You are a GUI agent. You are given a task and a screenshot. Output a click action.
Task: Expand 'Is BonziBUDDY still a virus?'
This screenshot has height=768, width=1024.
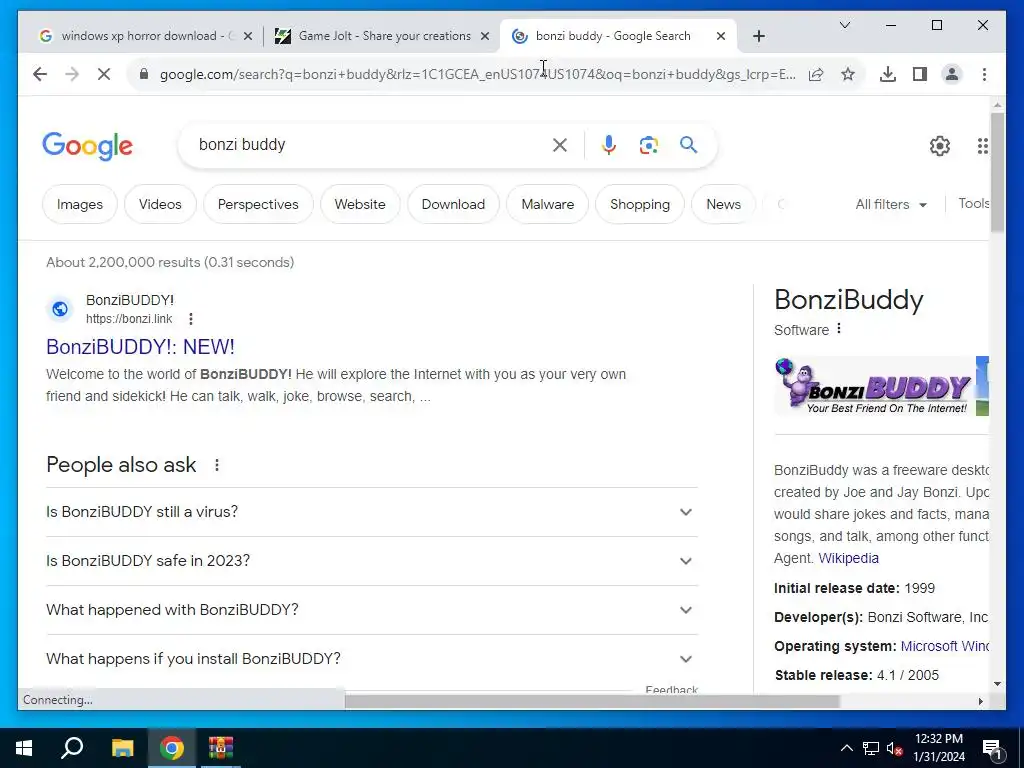372,512
